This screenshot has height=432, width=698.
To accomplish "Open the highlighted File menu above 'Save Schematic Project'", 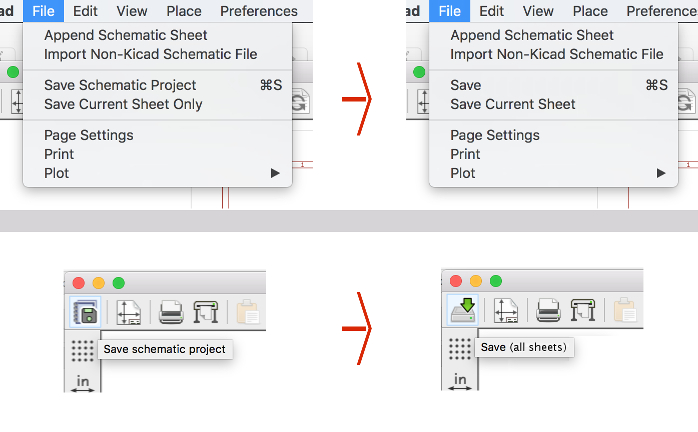I will 43,11.
